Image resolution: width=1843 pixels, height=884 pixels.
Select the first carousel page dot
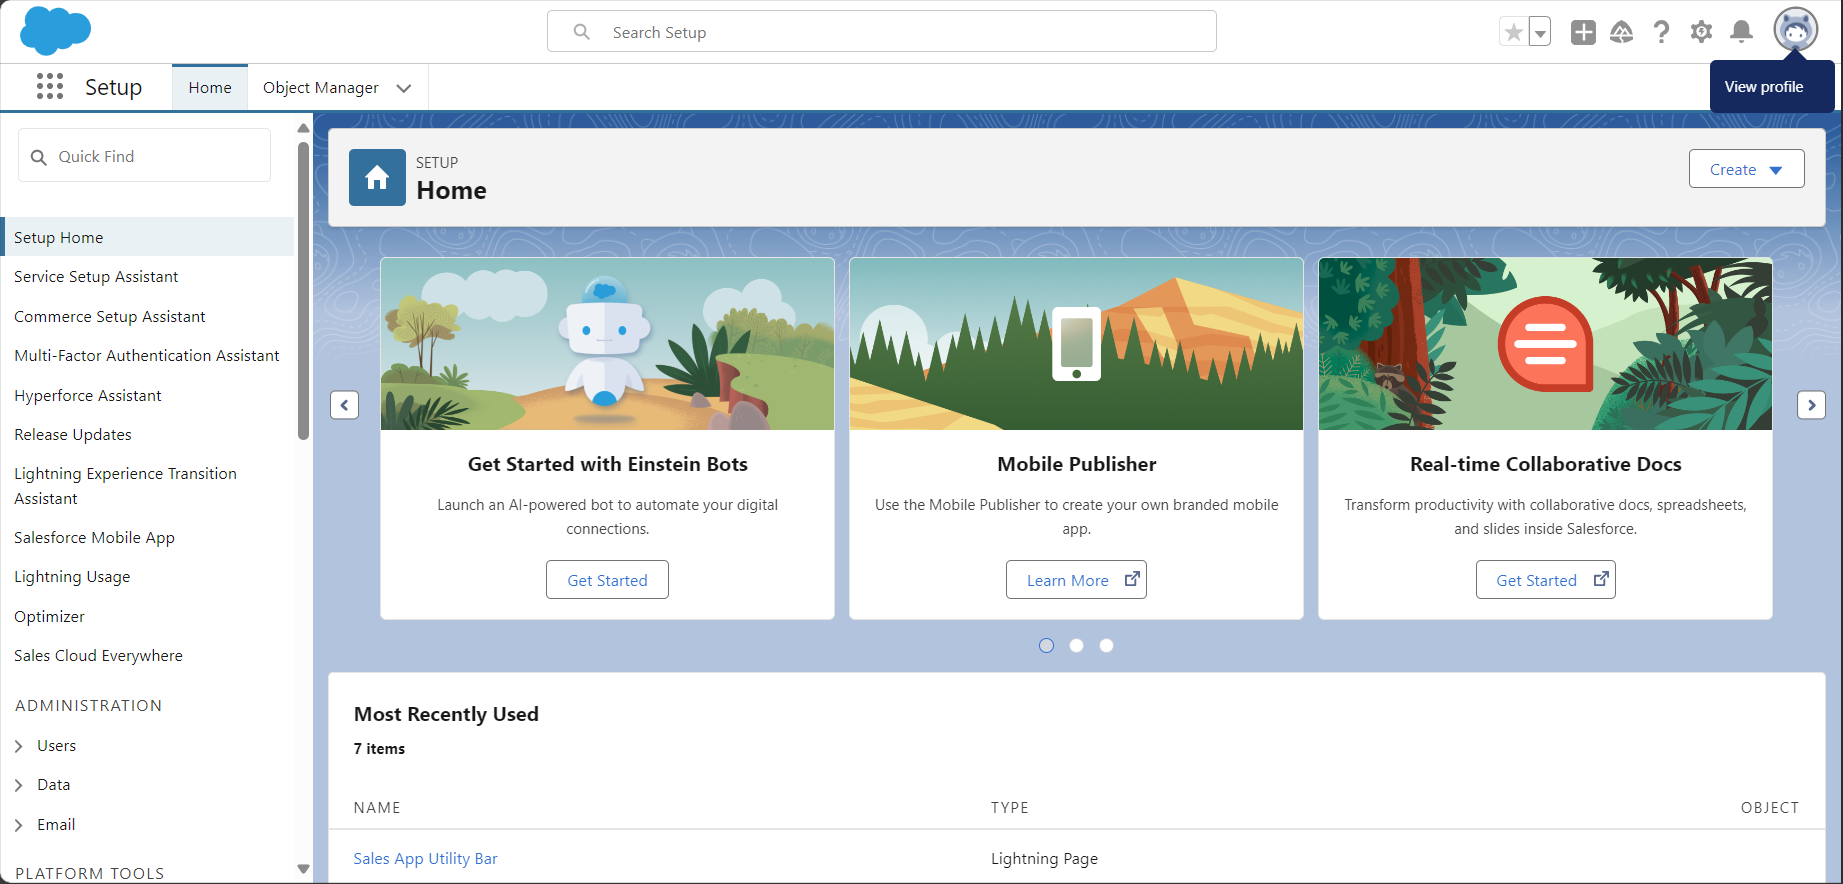click(x=1046, y=645)
